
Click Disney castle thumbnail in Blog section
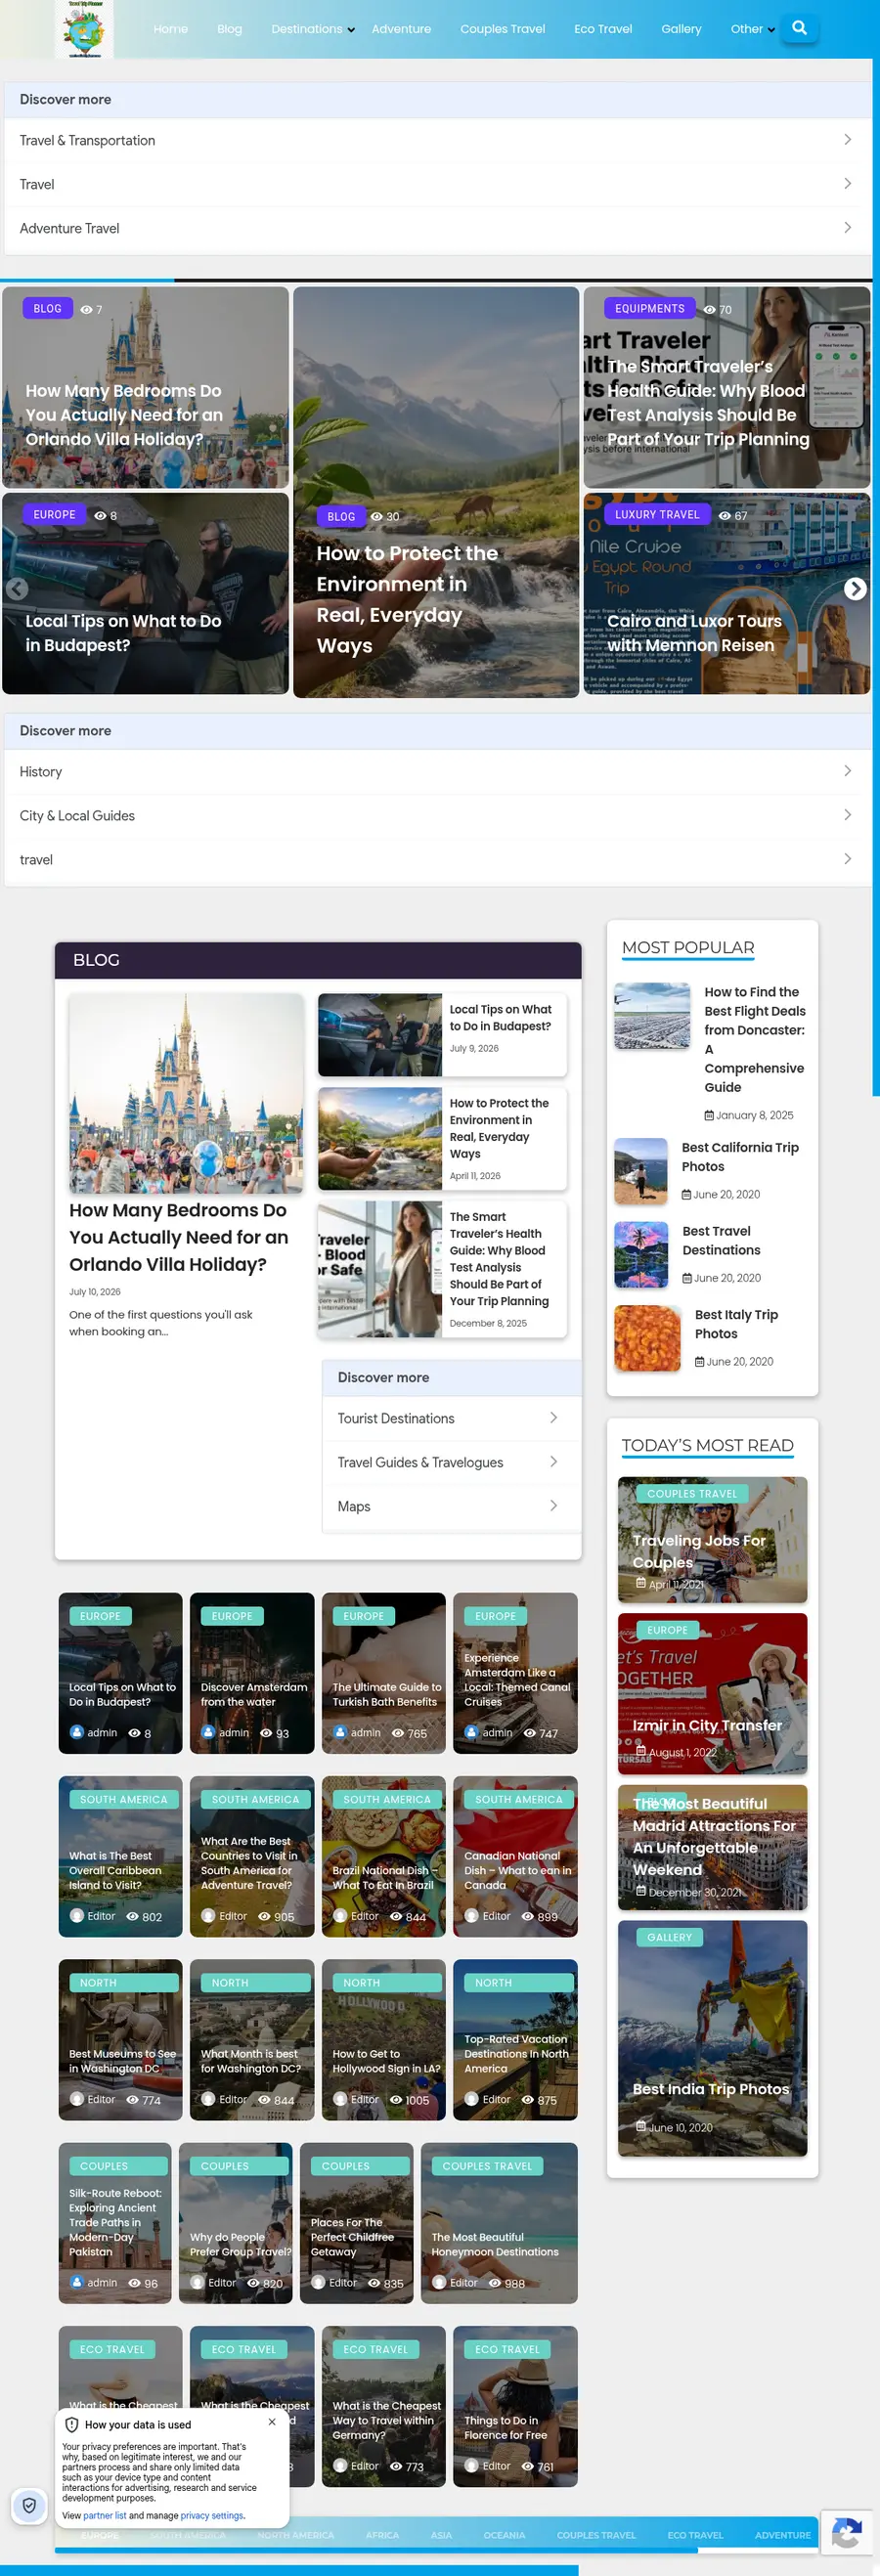click(x=186, y=1093)
